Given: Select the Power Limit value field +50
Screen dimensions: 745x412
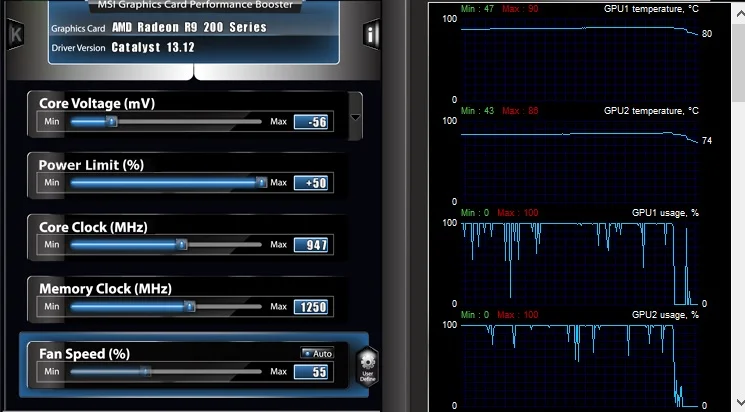Looking at the screenshot, I should pyautogui.click(x=311, y=183).
